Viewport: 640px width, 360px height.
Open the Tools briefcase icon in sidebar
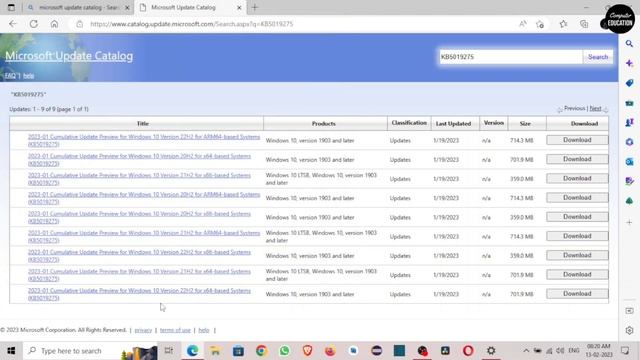tap(629, 103)
